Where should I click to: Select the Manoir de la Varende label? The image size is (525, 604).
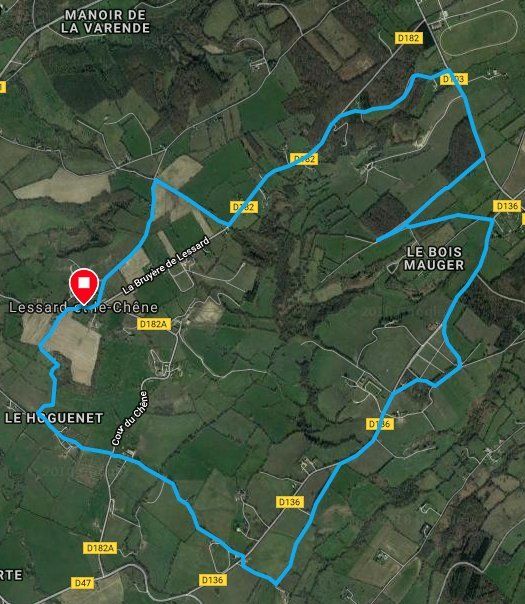[106, 22]
